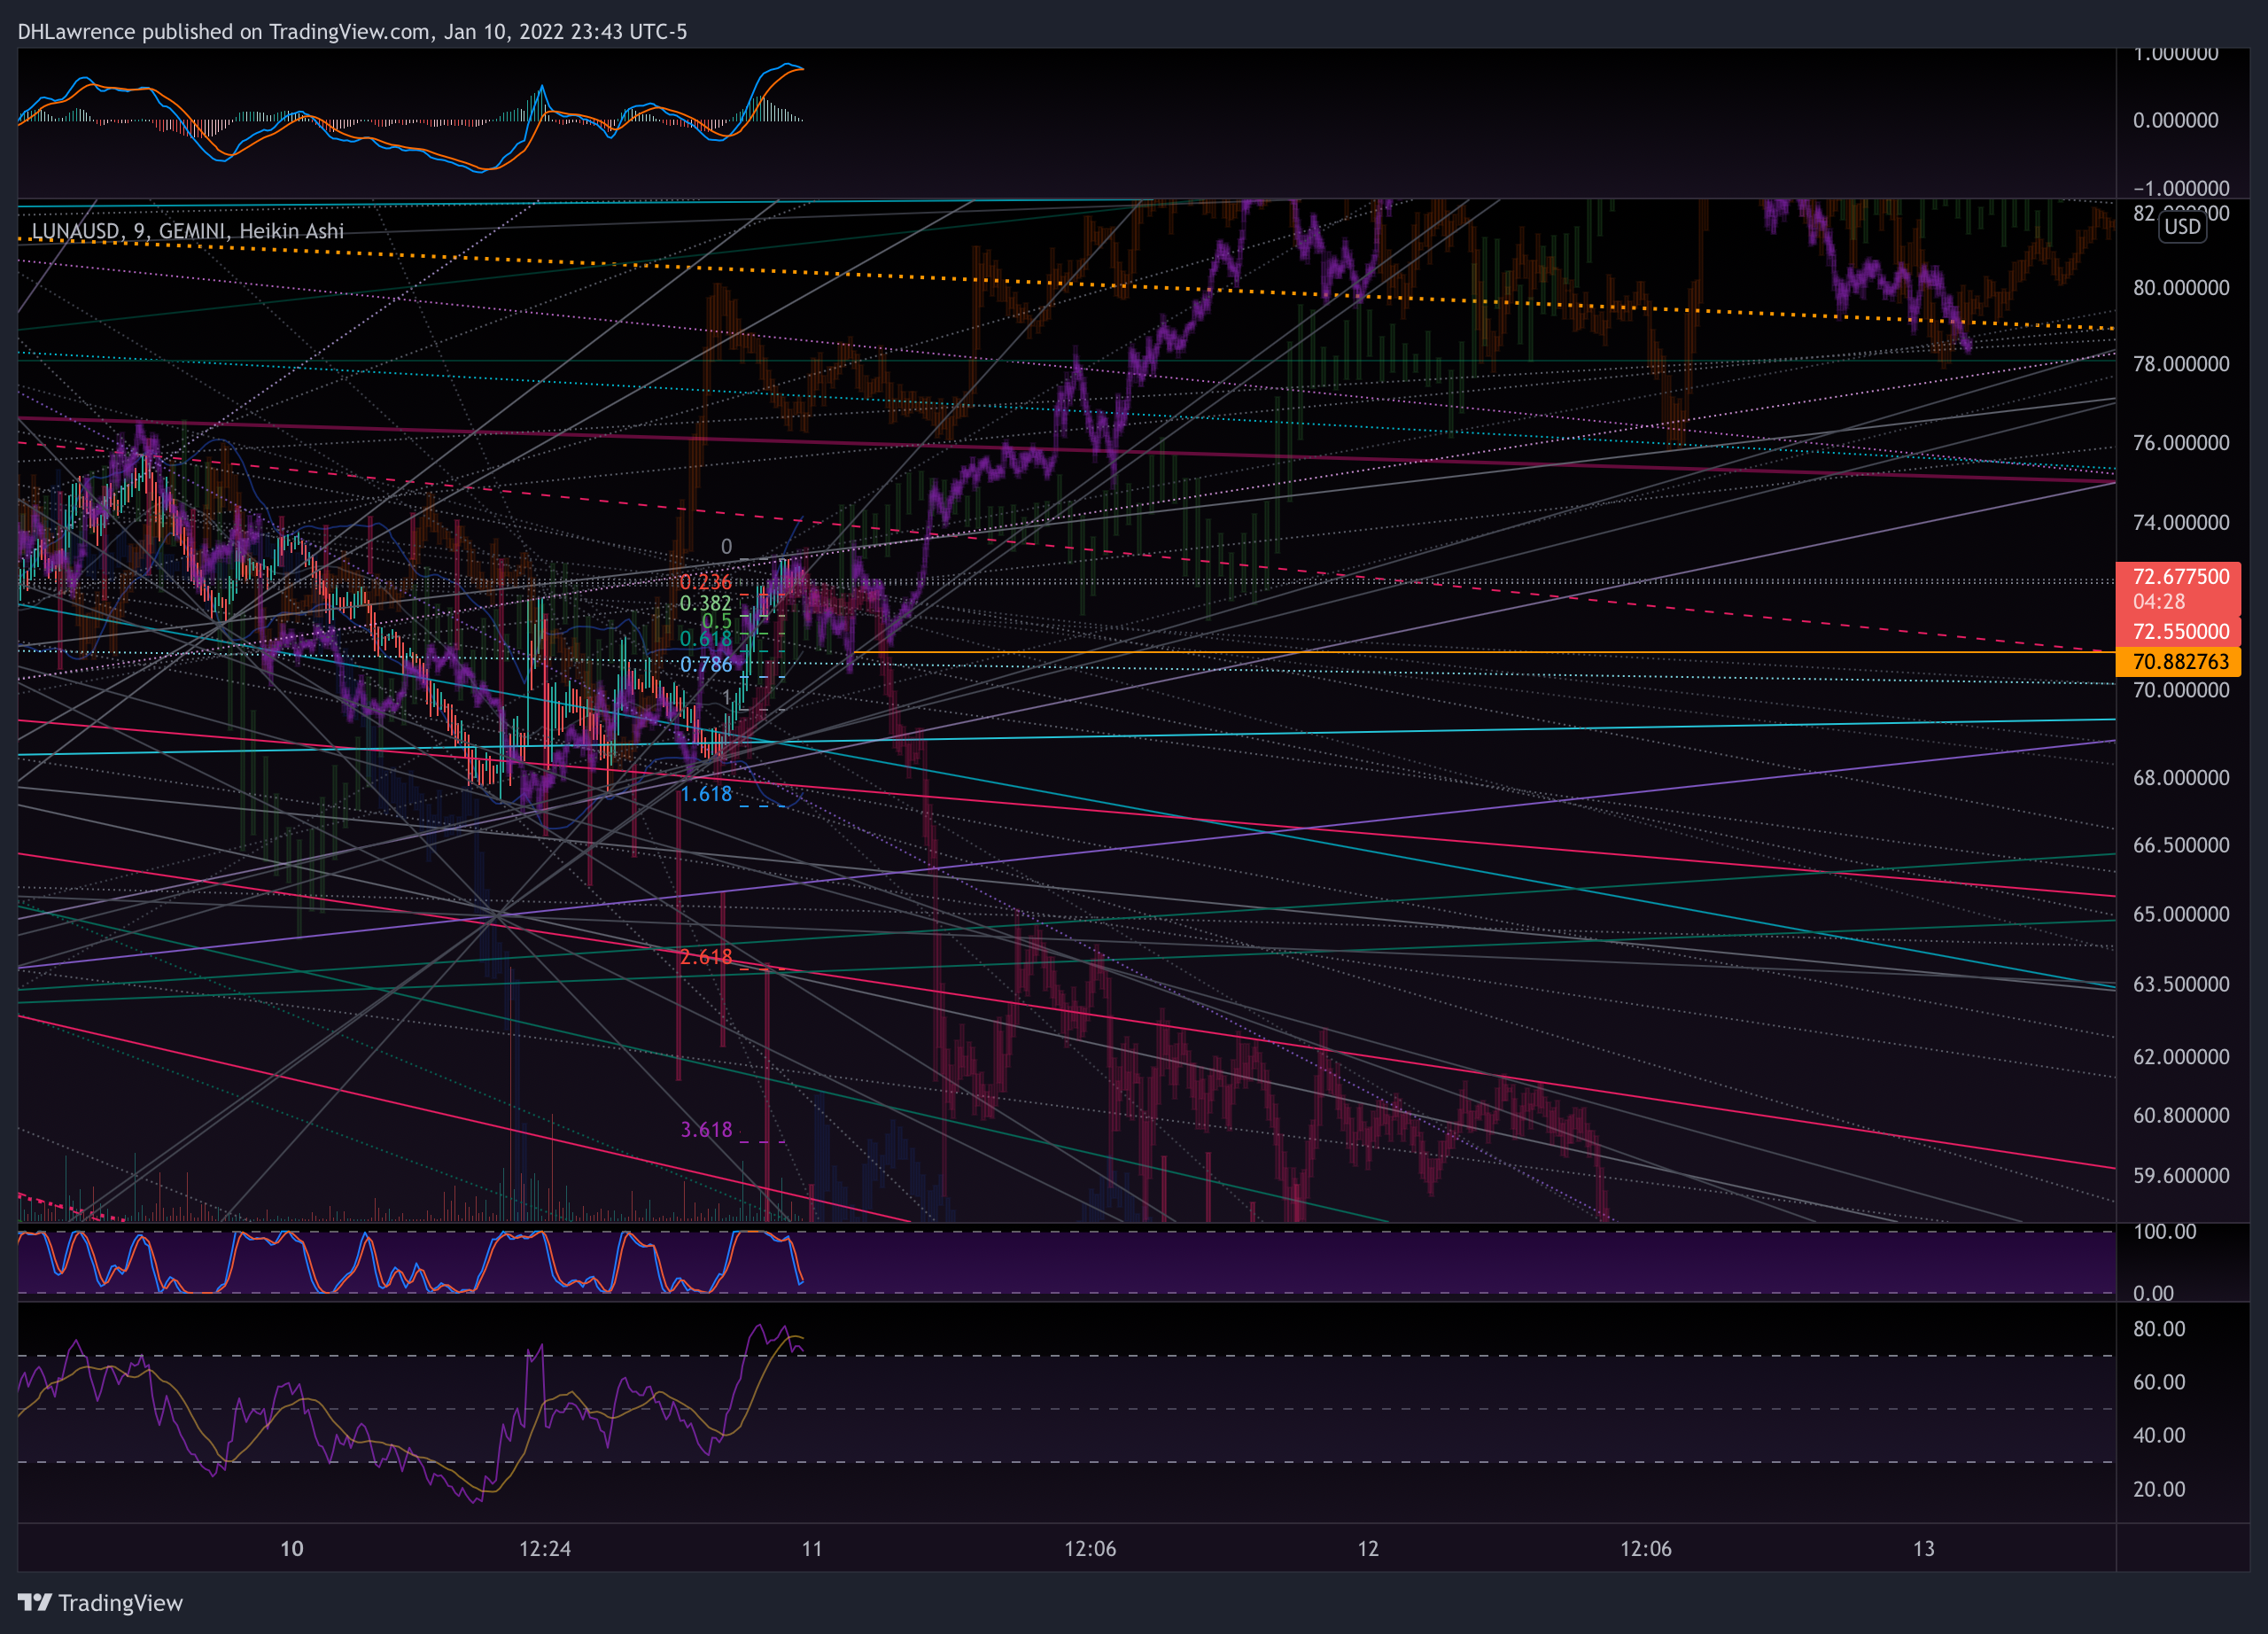
Task: Click the 04:28 countdown timer label
Action: (2158, 601)
